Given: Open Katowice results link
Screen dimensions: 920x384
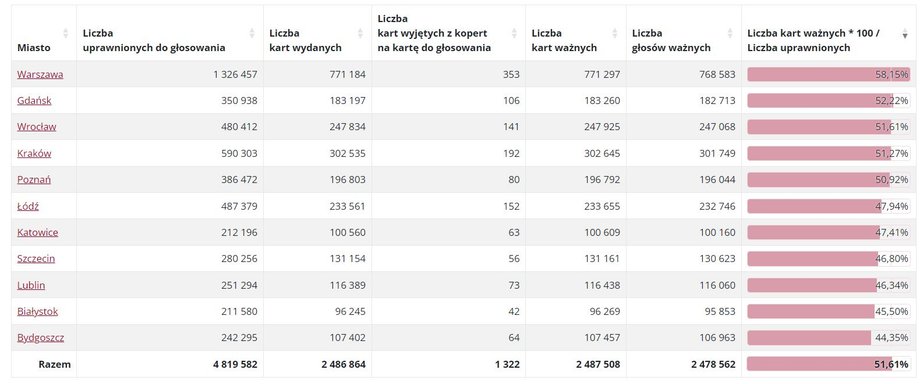Looking at the screenshot, I should pos(38,233).
